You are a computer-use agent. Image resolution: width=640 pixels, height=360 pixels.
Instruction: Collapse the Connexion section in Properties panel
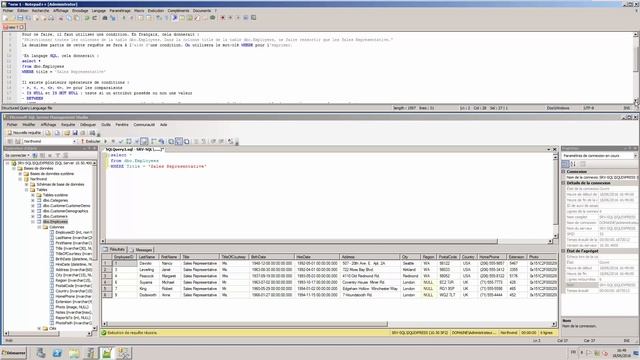coord(564,172)
